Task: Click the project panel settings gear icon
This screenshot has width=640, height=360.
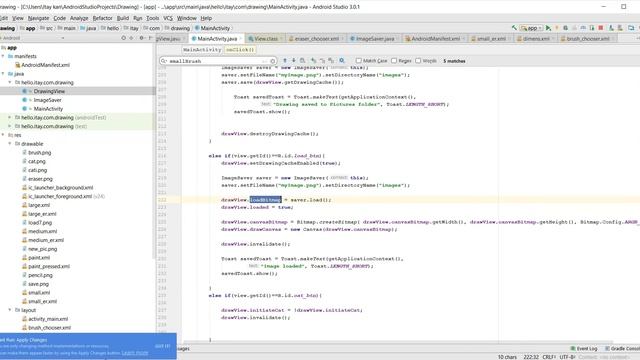Action: (142, 38)
